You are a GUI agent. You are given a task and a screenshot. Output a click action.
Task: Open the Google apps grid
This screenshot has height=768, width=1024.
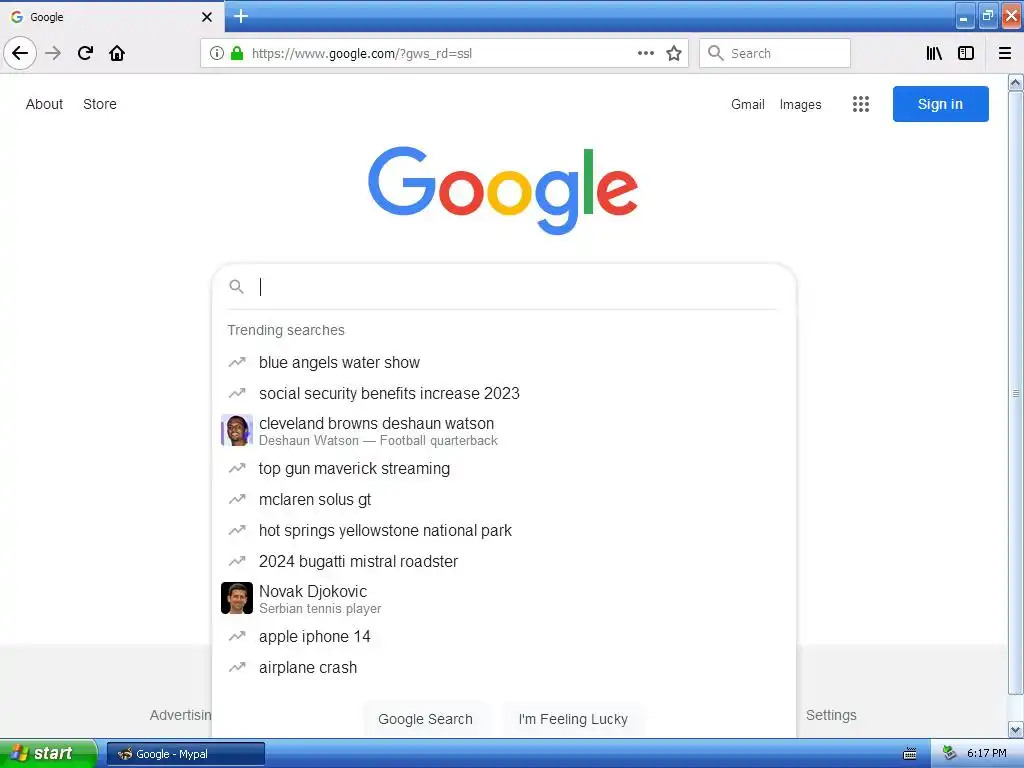pyautogui.click(x=861, y=104)
